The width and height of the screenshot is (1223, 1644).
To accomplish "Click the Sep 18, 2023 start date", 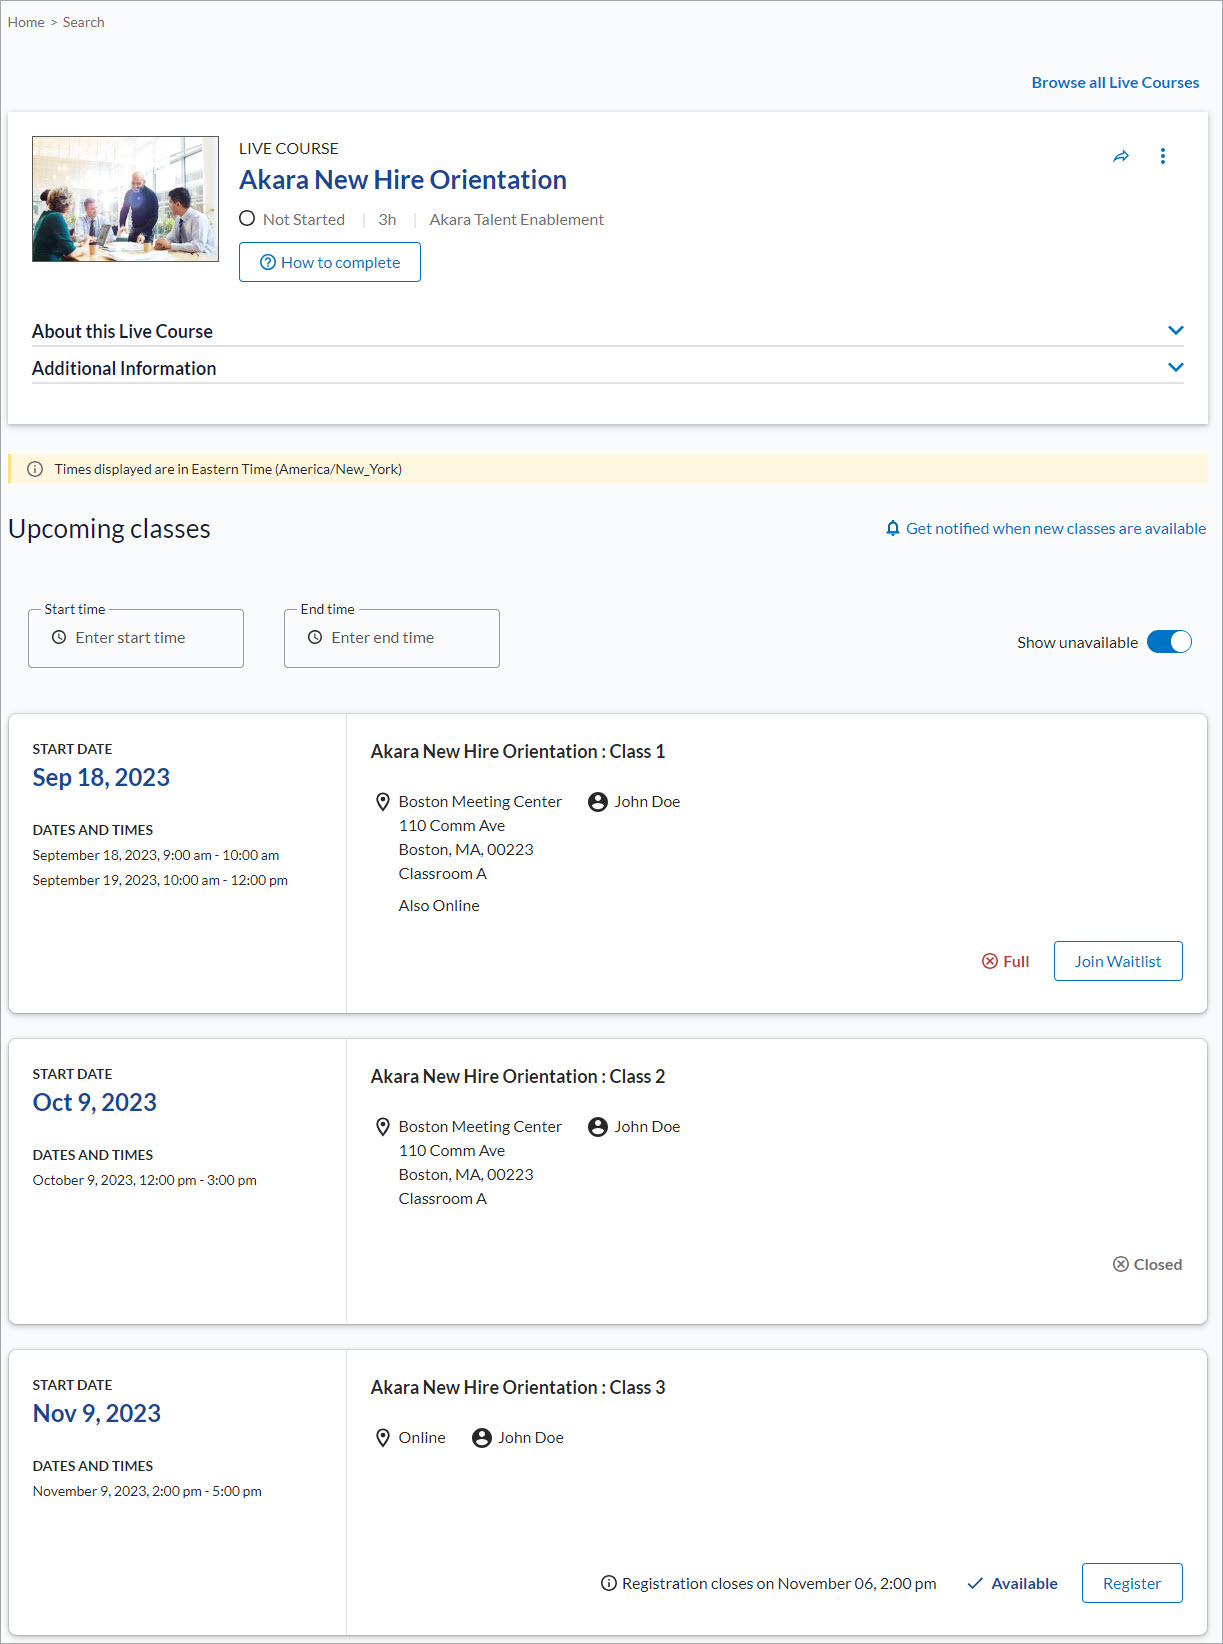I will (101, 777).
